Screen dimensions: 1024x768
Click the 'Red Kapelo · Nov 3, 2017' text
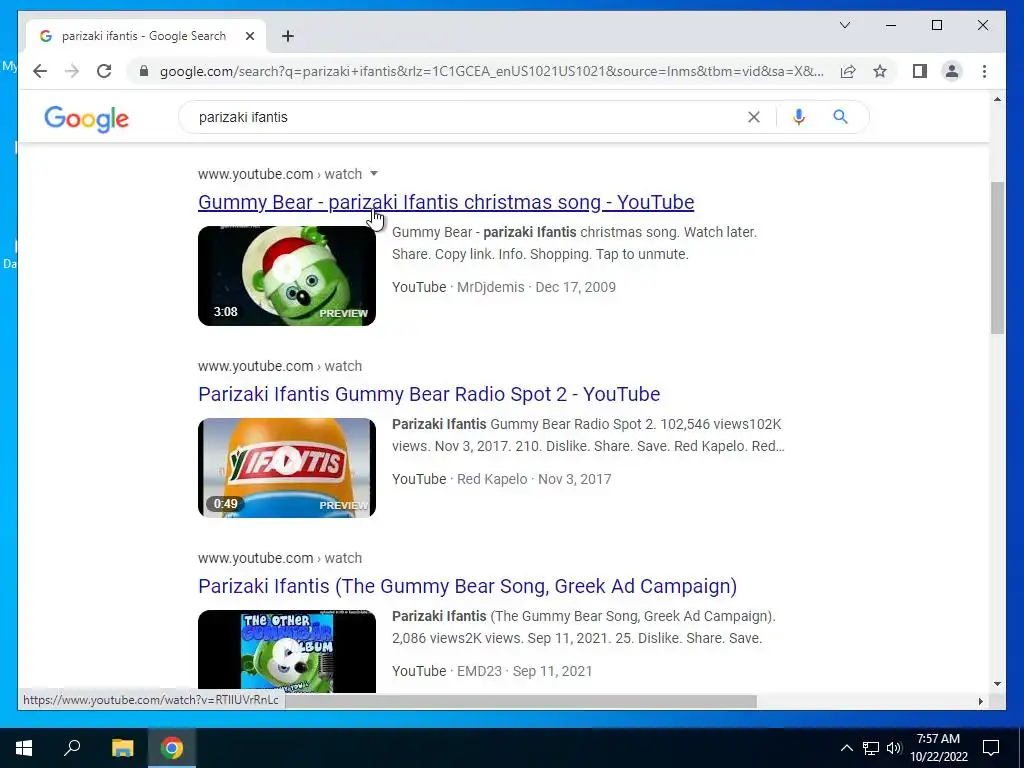(x=534, y=479)
